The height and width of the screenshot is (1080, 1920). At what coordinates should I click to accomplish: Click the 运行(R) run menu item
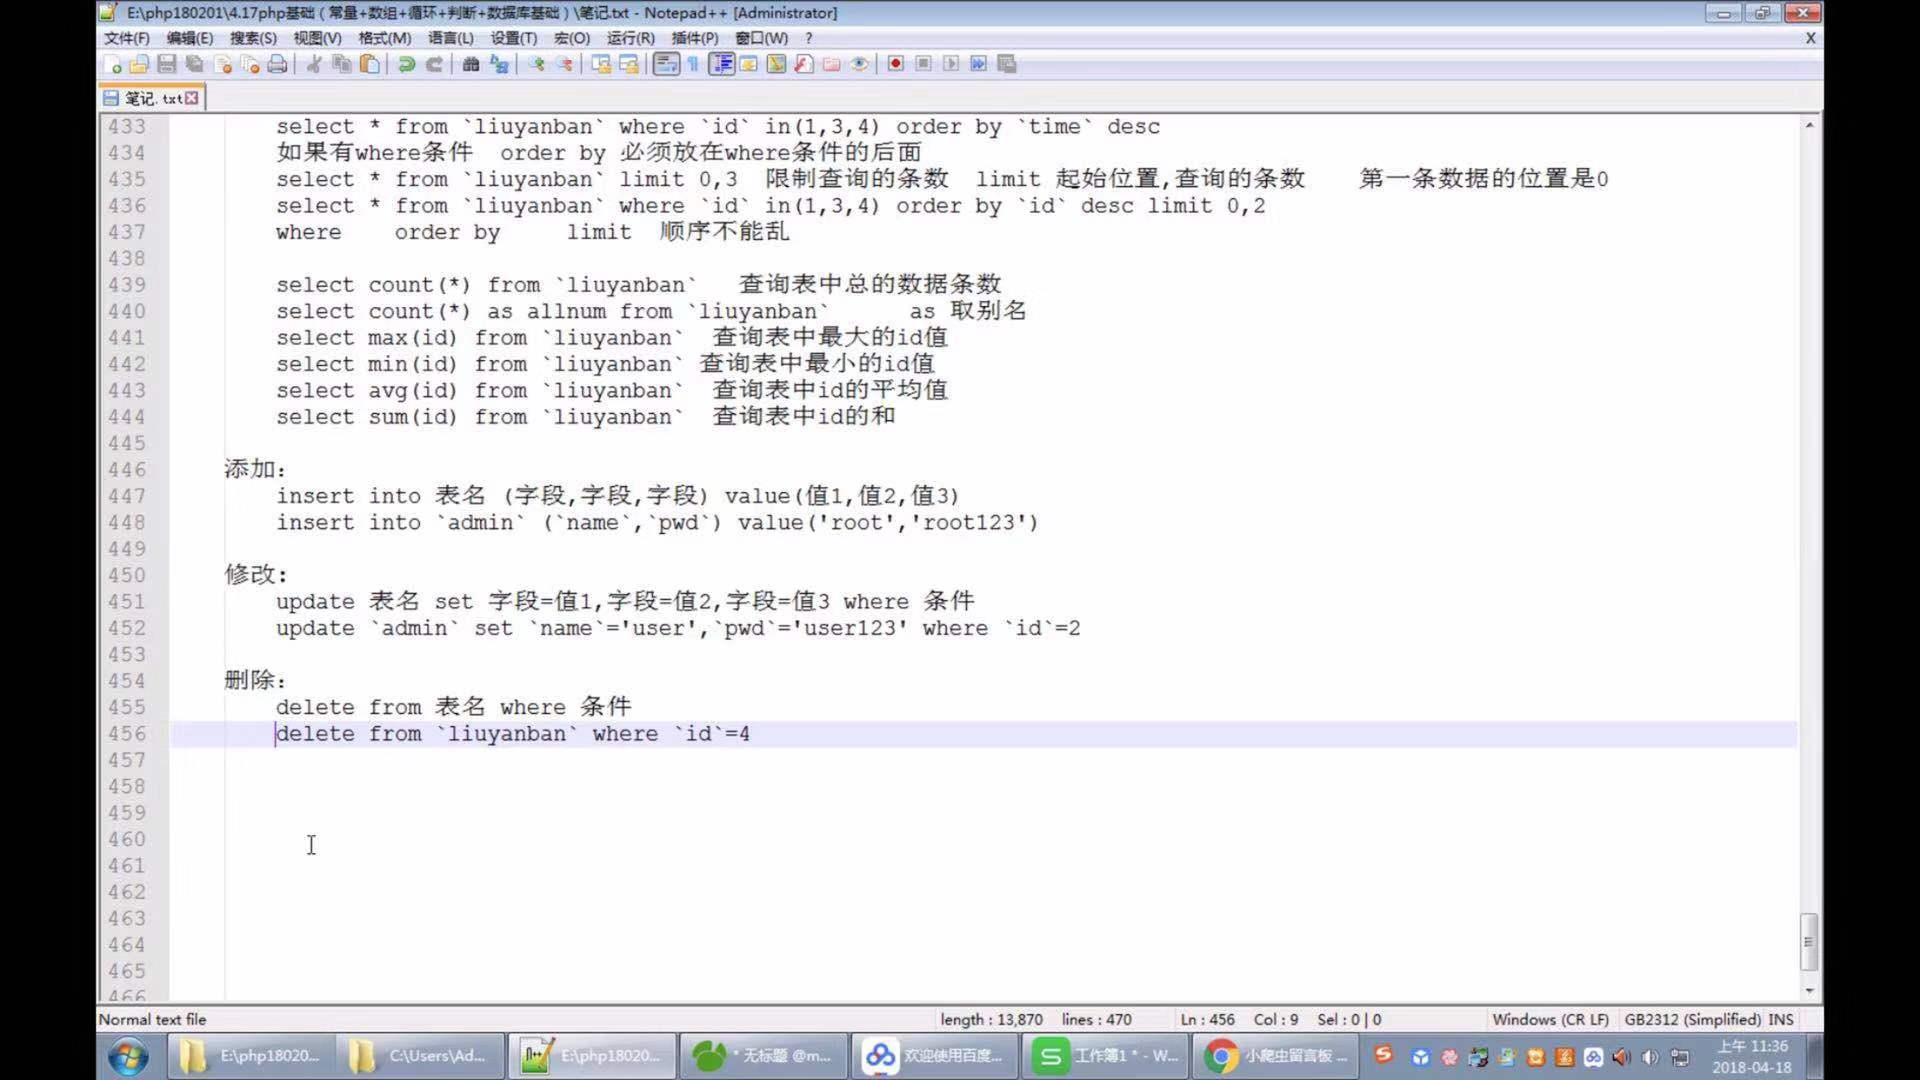(628, 37)
